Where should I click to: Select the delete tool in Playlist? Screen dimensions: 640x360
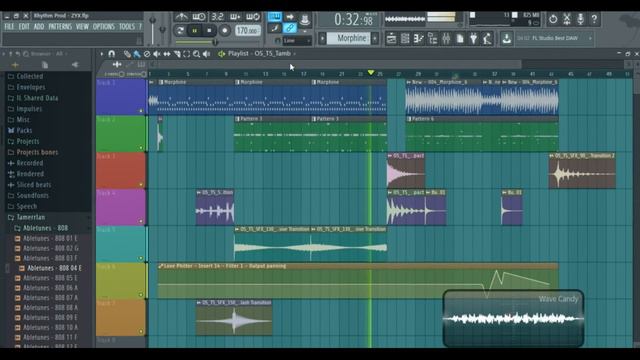(147, 54)
